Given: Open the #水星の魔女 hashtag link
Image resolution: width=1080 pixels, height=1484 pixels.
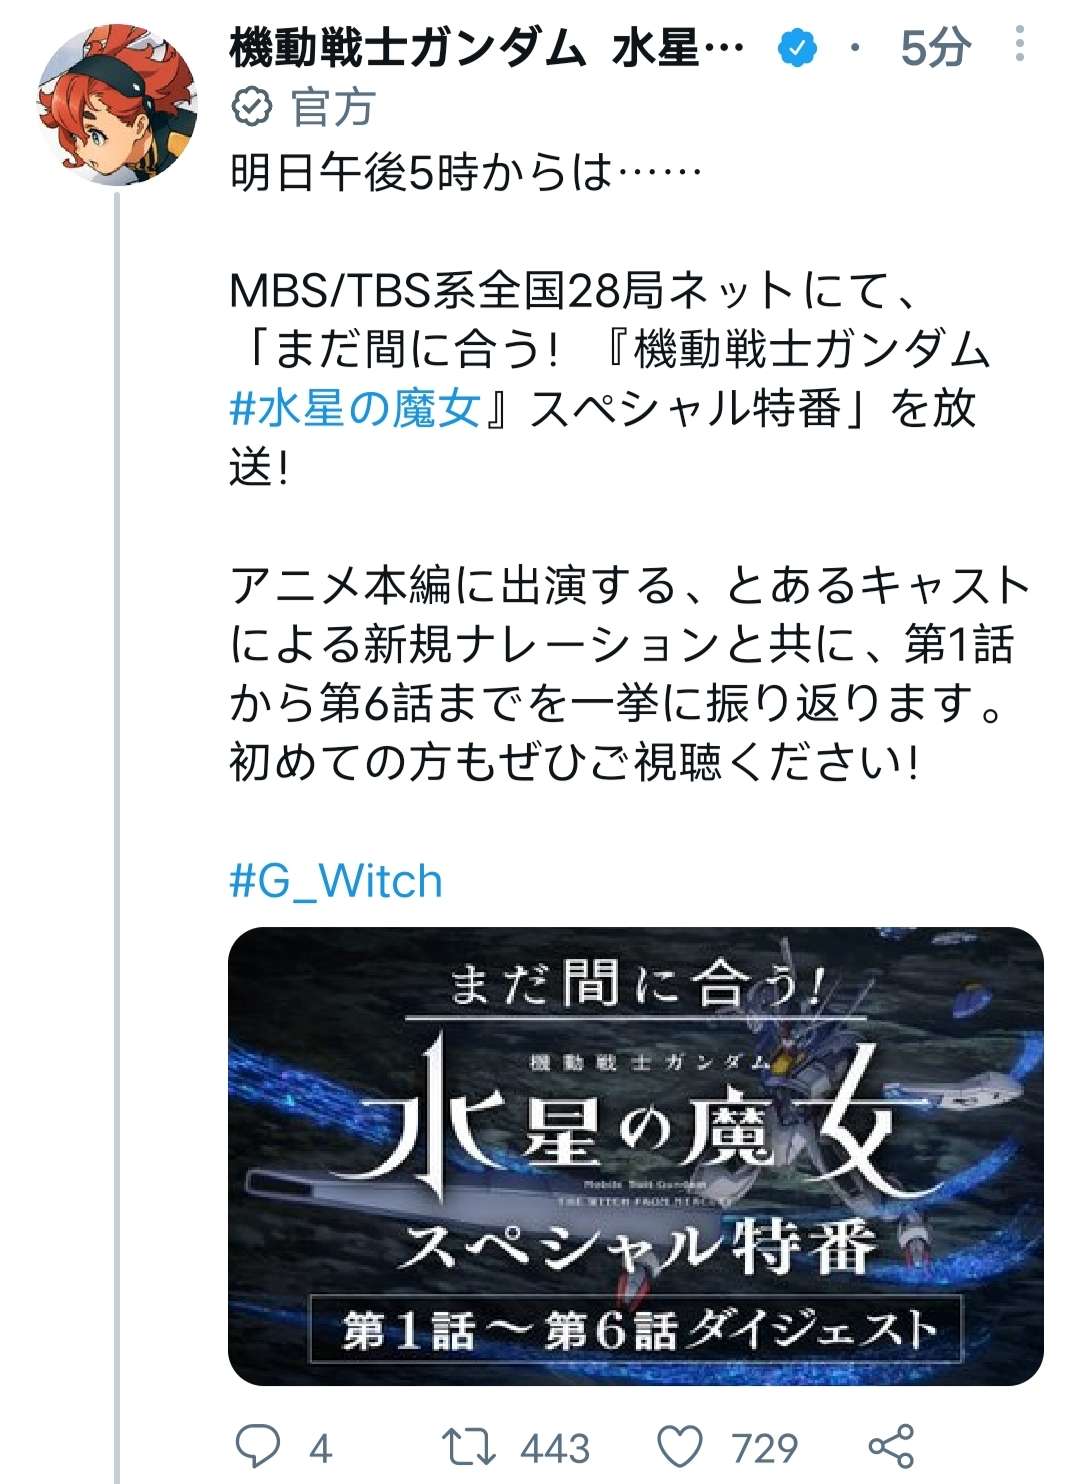Looking at the screenshot, I should 355,408.
